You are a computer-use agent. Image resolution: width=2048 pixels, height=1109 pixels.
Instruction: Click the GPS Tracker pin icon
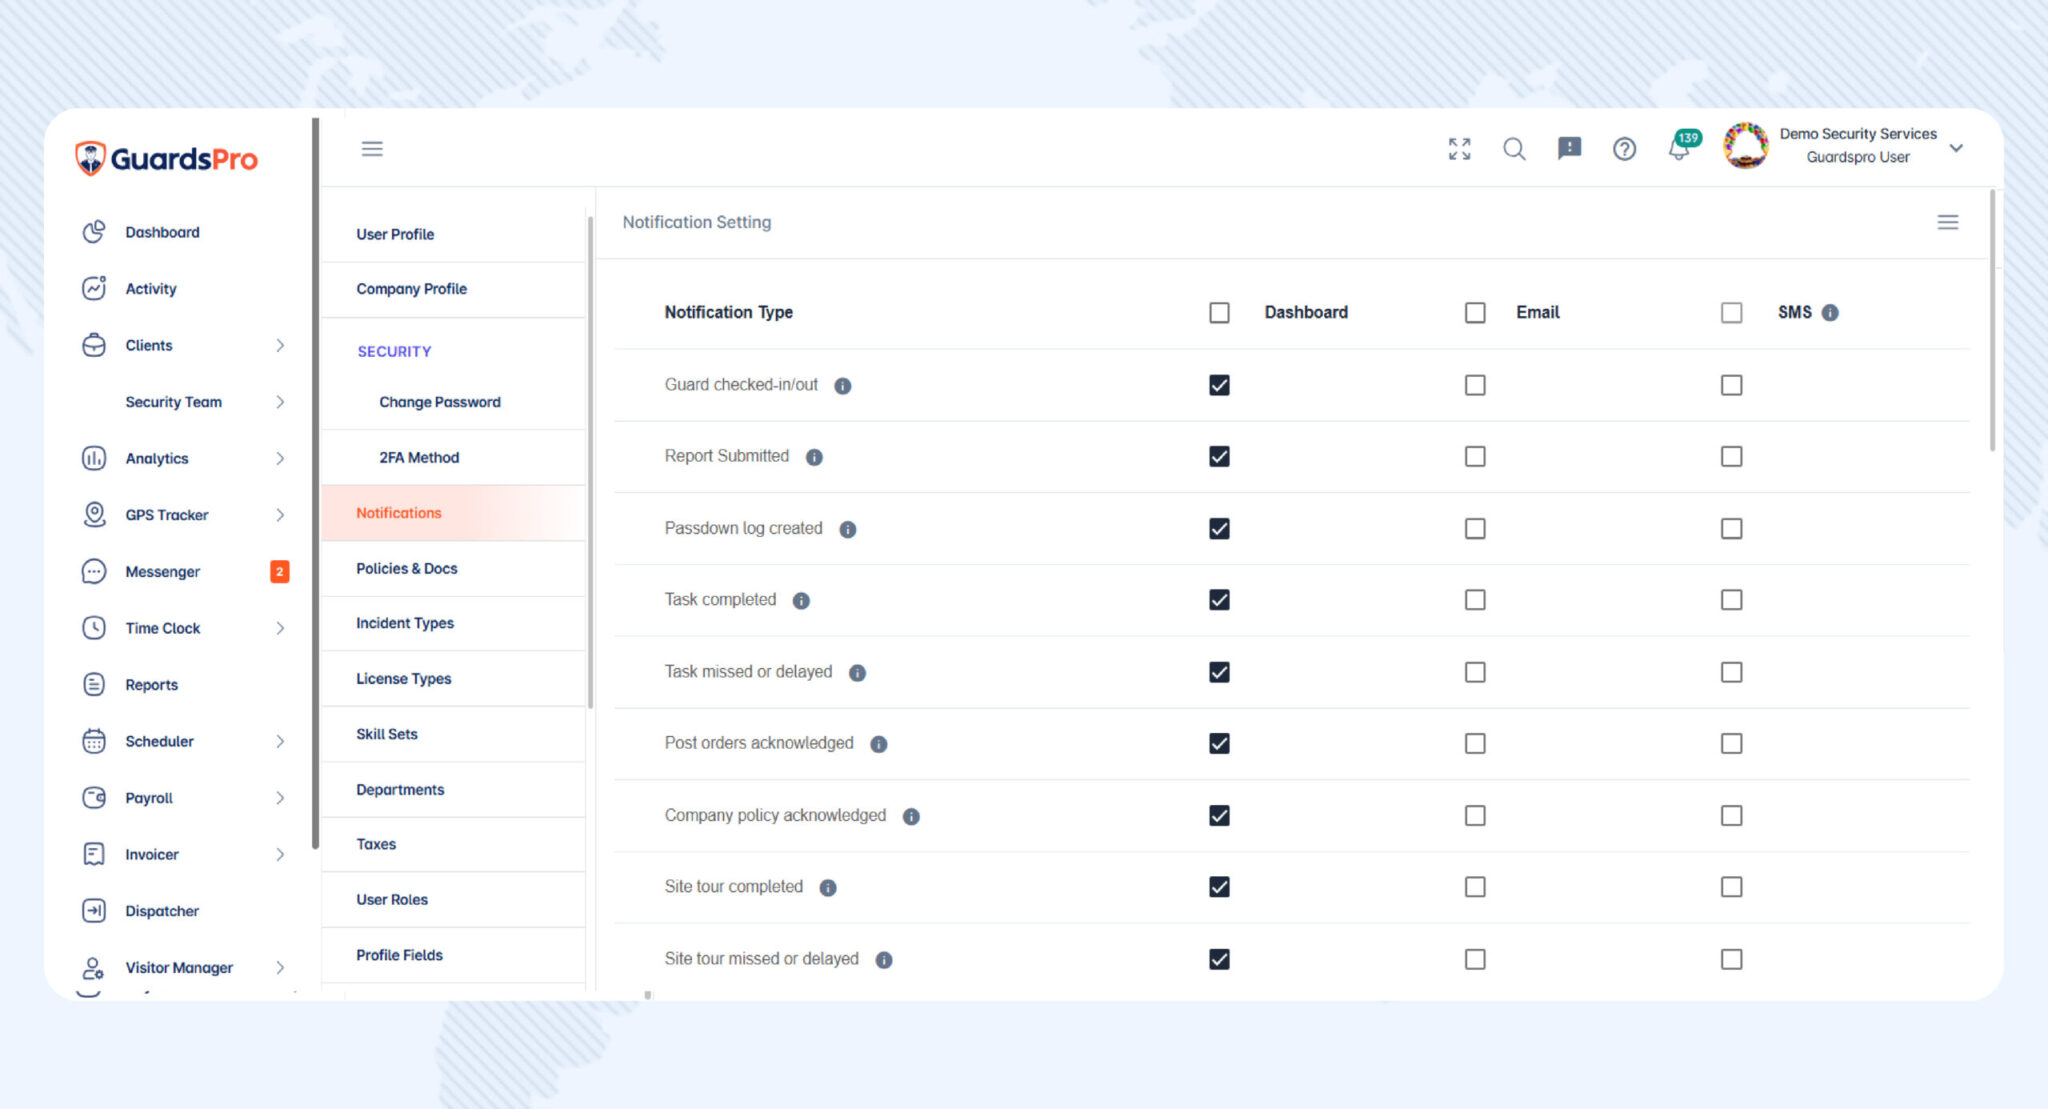93,515
